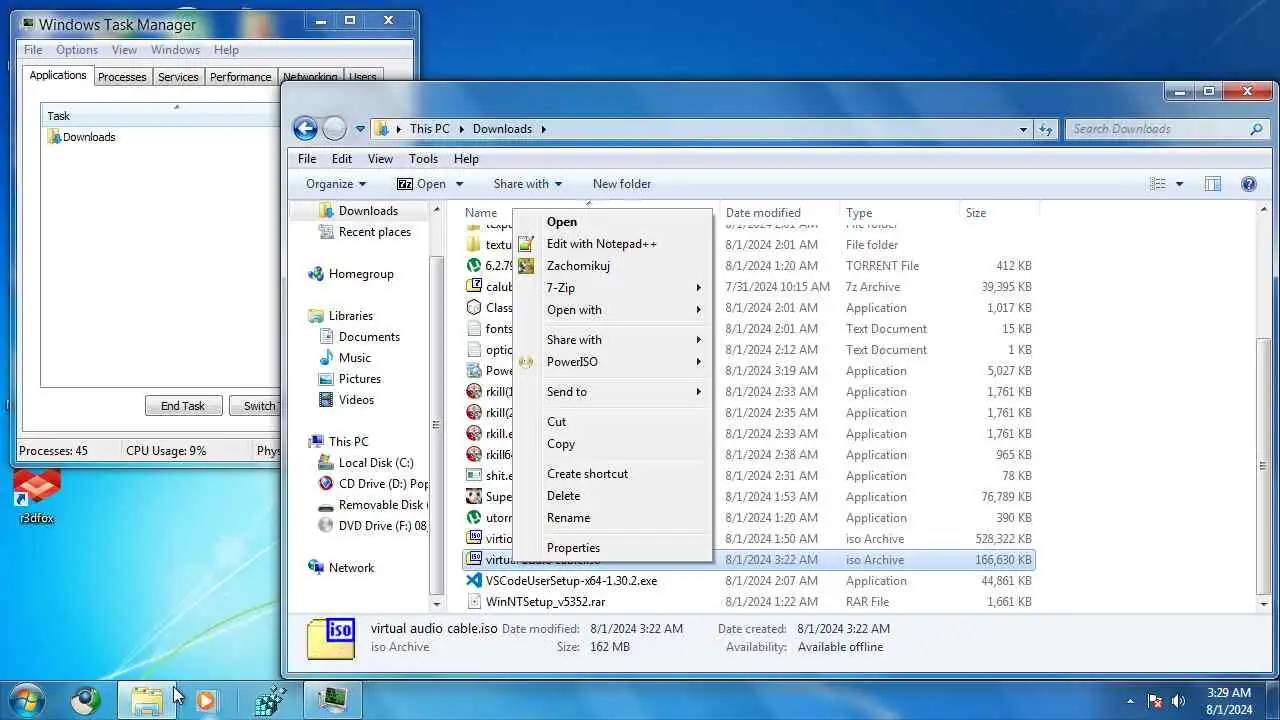Screen dimensions: 1280x720
Task: Click the volume icon in the system tray
Action: [x=1178, y=701]
